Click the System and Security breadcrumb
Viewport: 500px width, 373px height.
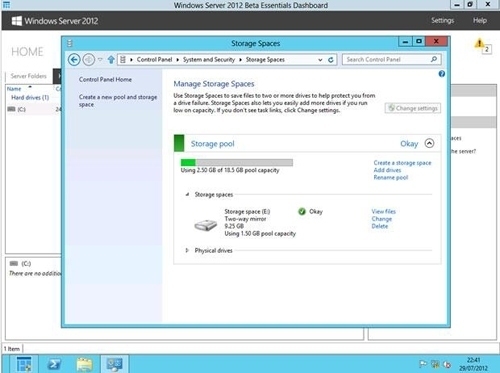209,60
